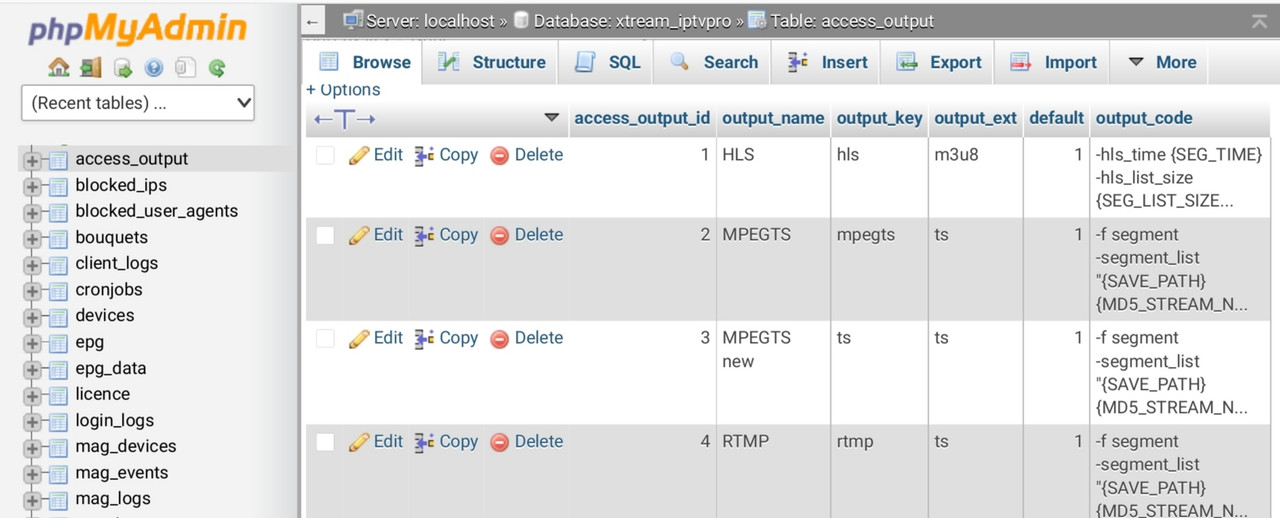Open the More tab dropdown
Screen dimensions: 1280x518
[x=1162, y=62]
